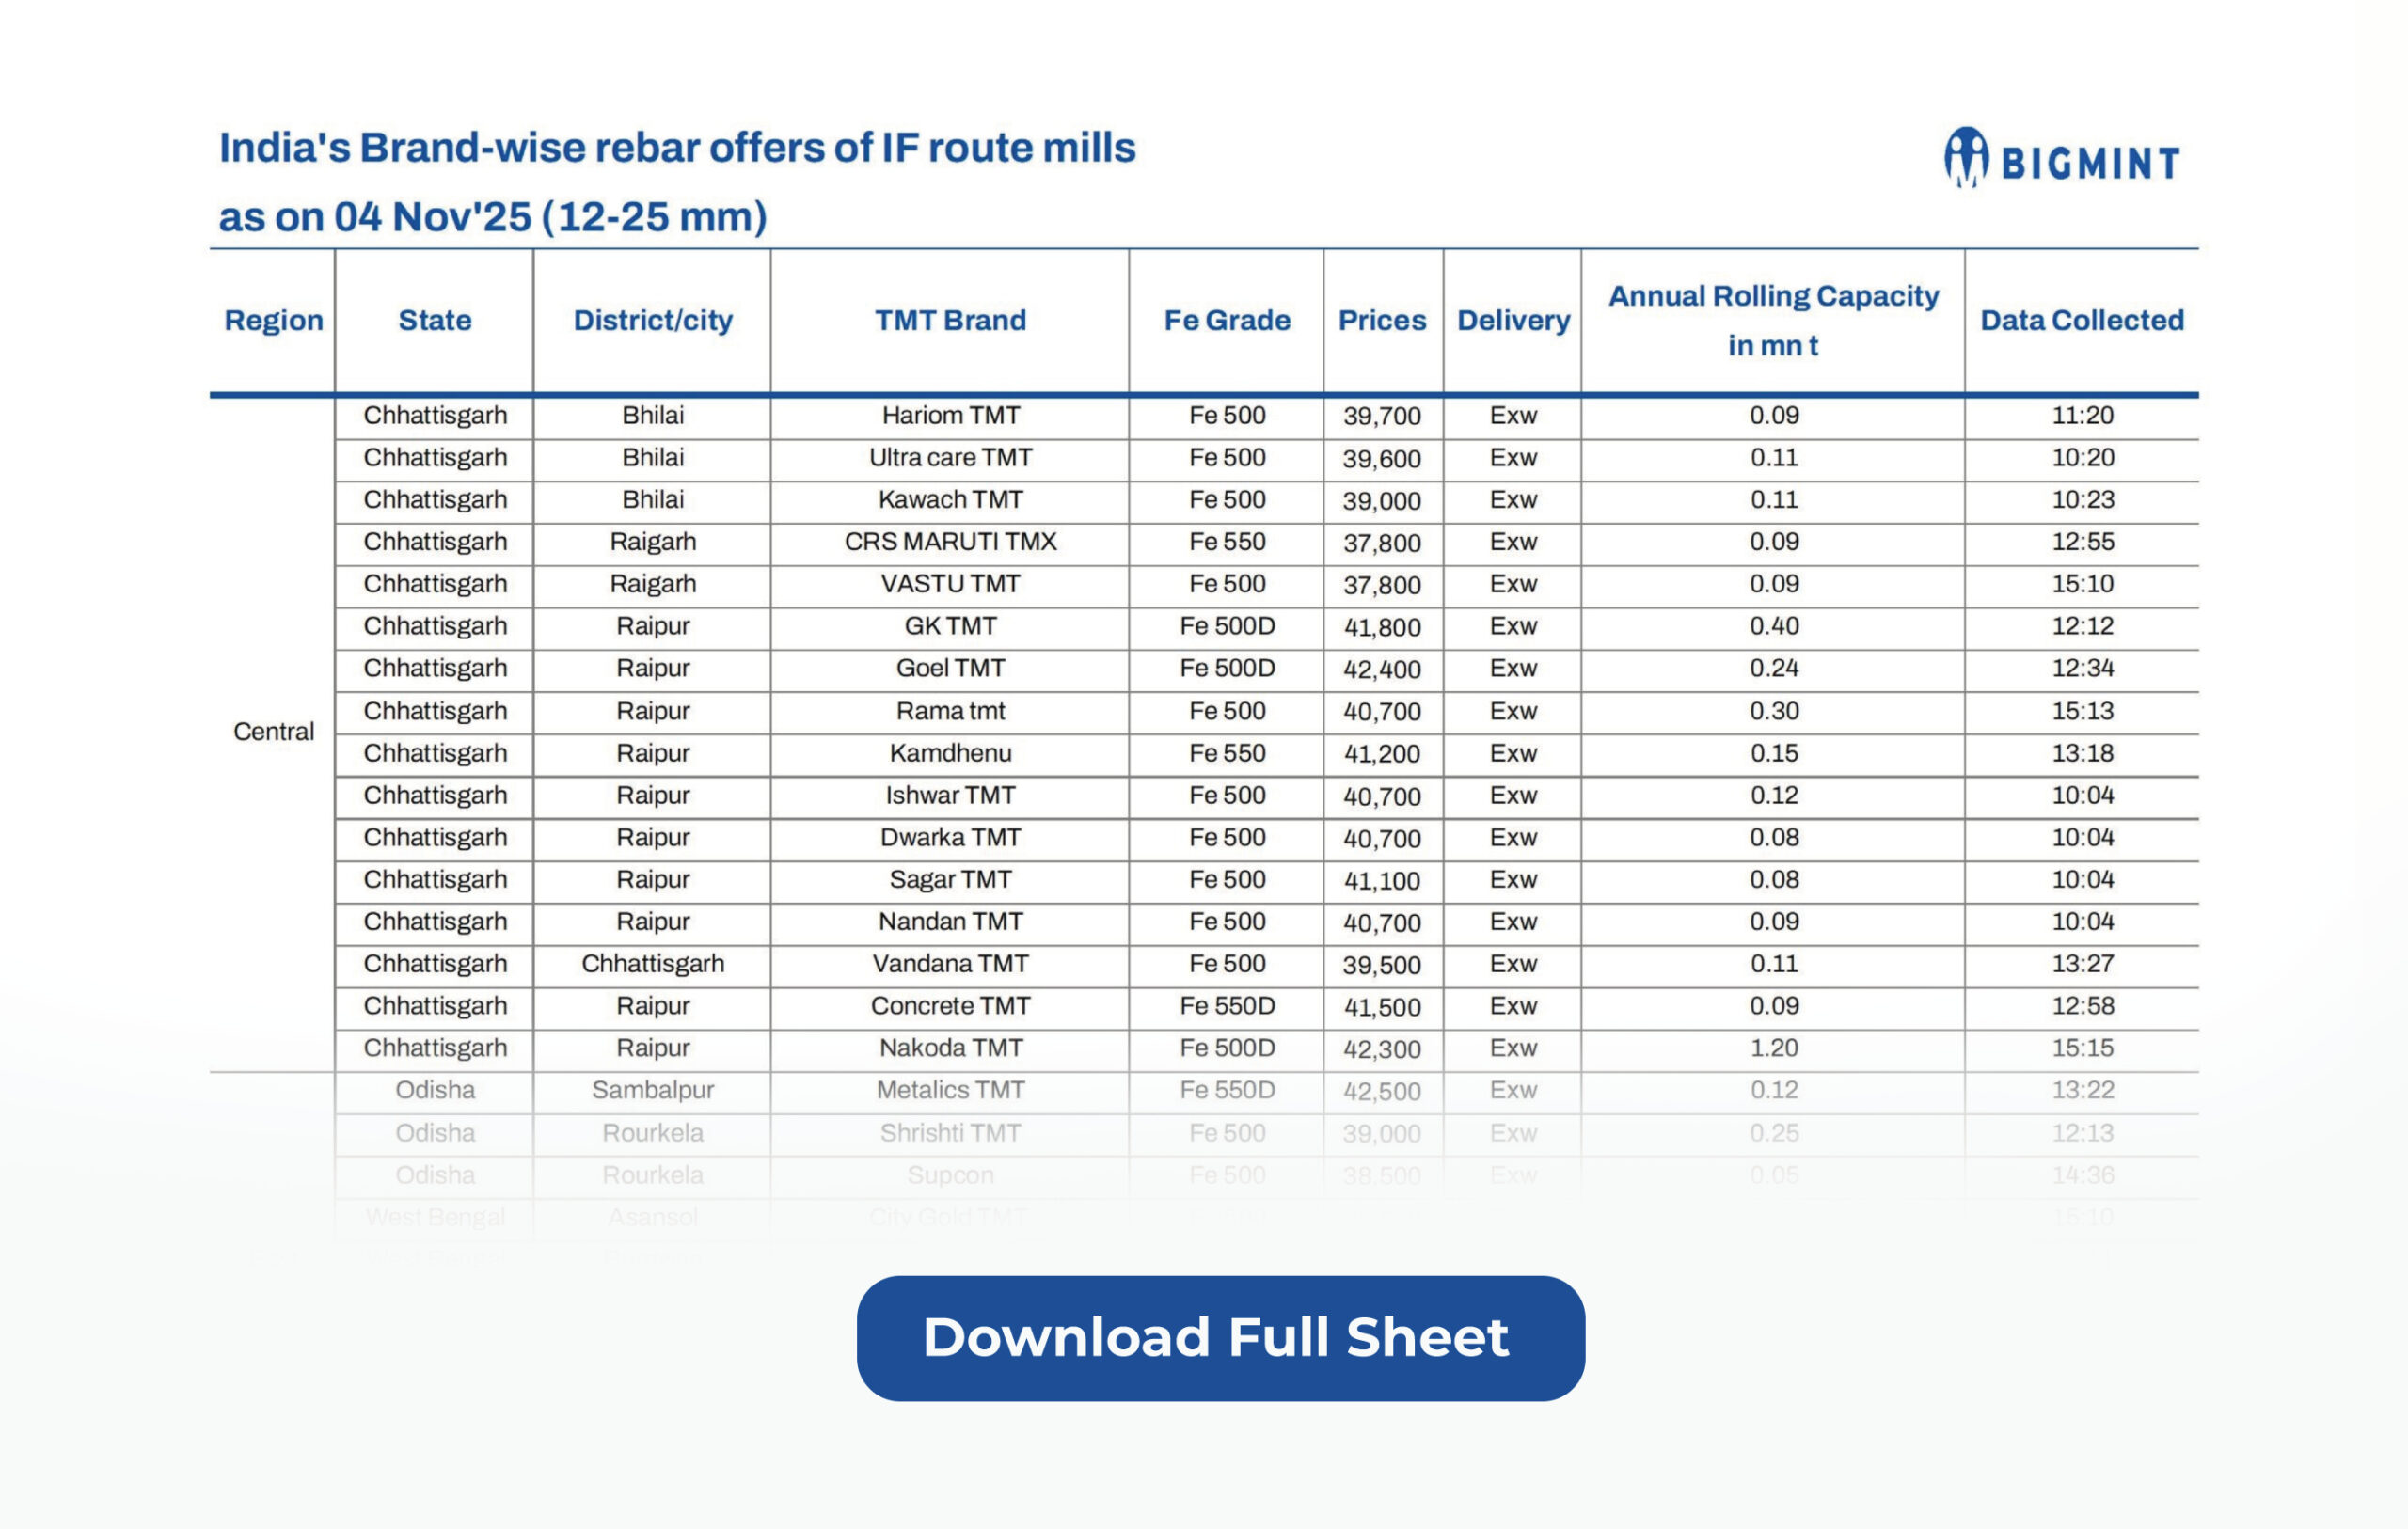Click Nakoda TMT capacity value 1.20

1773,1048
